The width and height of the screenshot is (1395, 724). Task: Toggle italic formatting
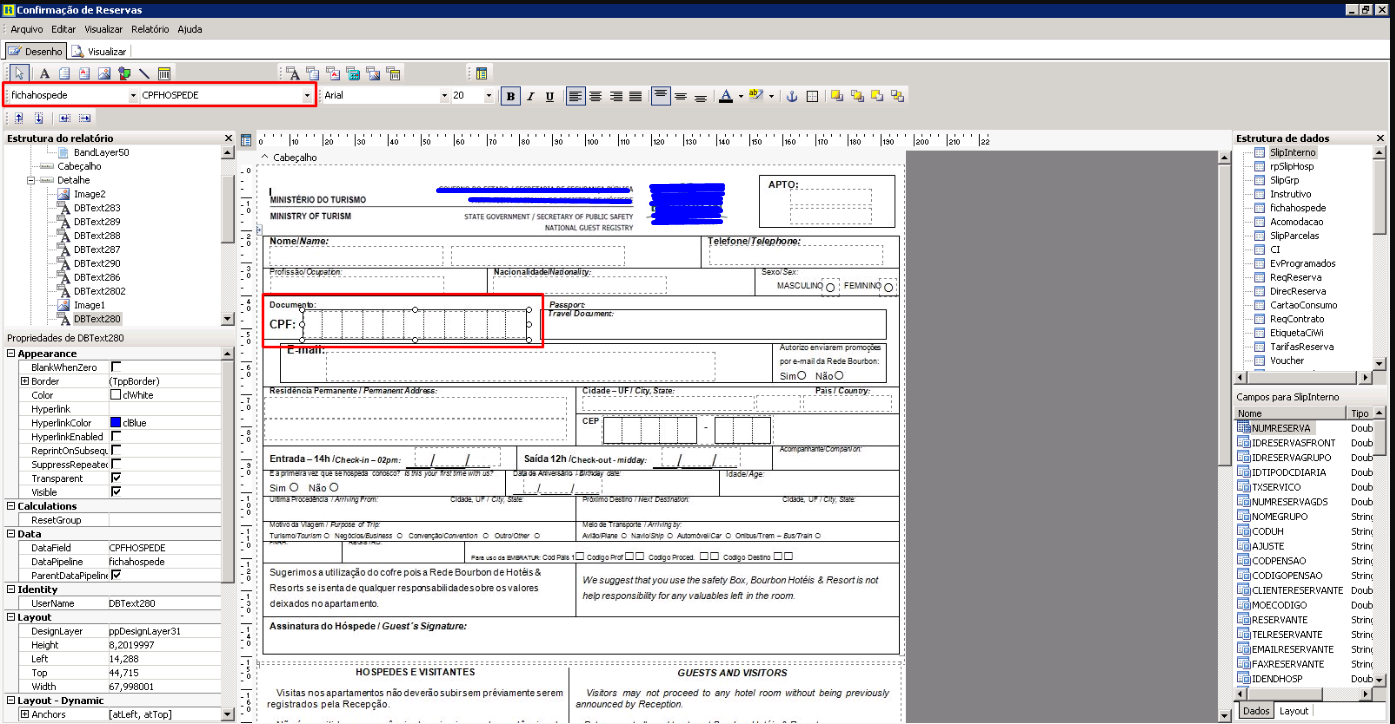pyautogui.click(x=531, y=96)
